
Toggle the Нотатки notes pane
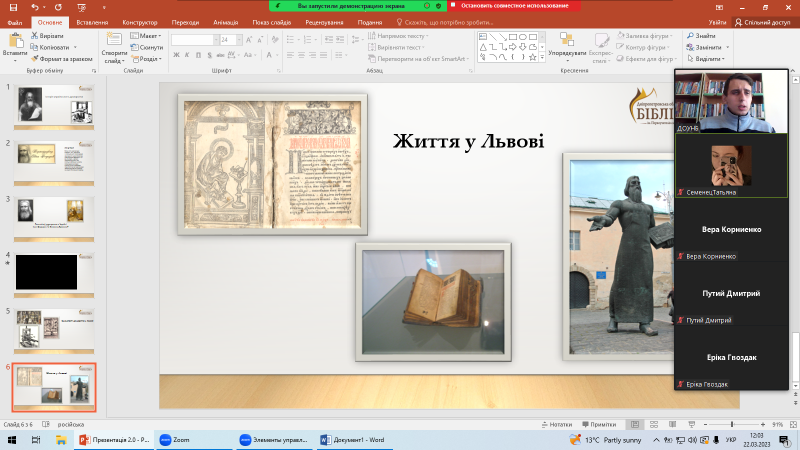(x=557, y=424)
